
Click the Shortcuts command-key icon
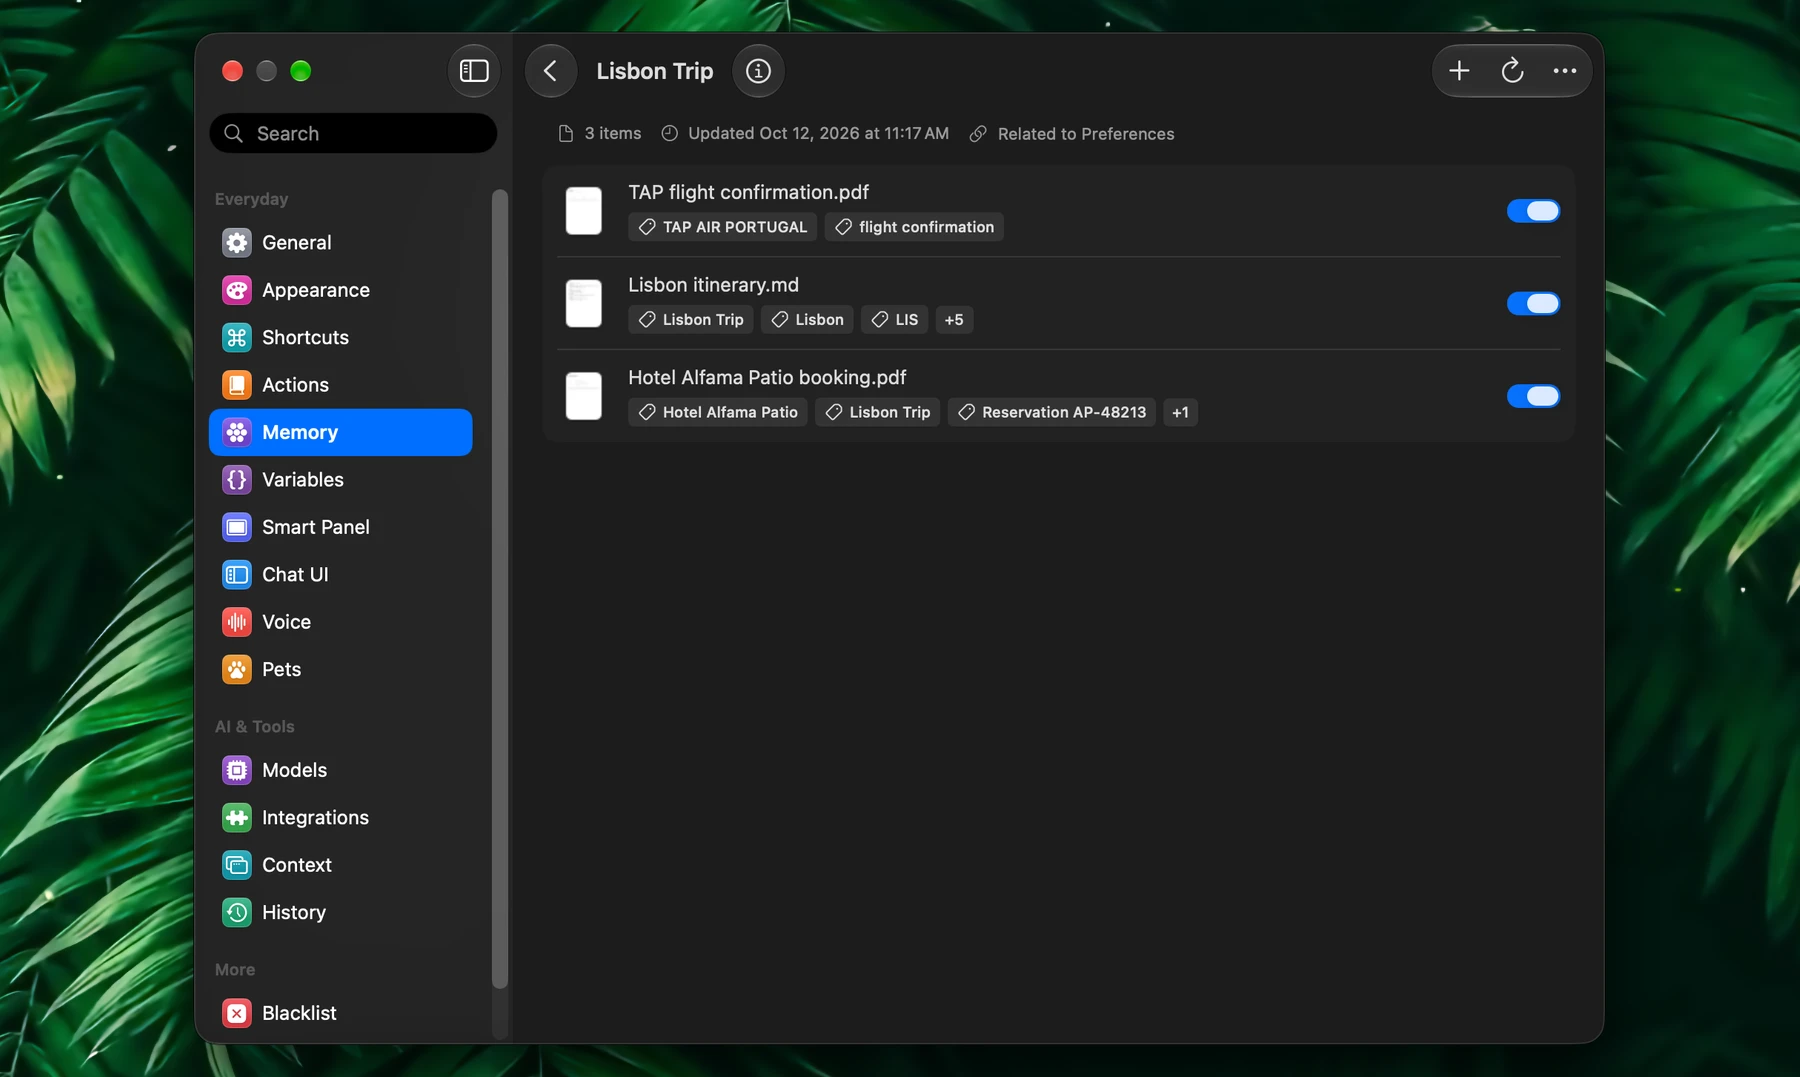[237, 338]
